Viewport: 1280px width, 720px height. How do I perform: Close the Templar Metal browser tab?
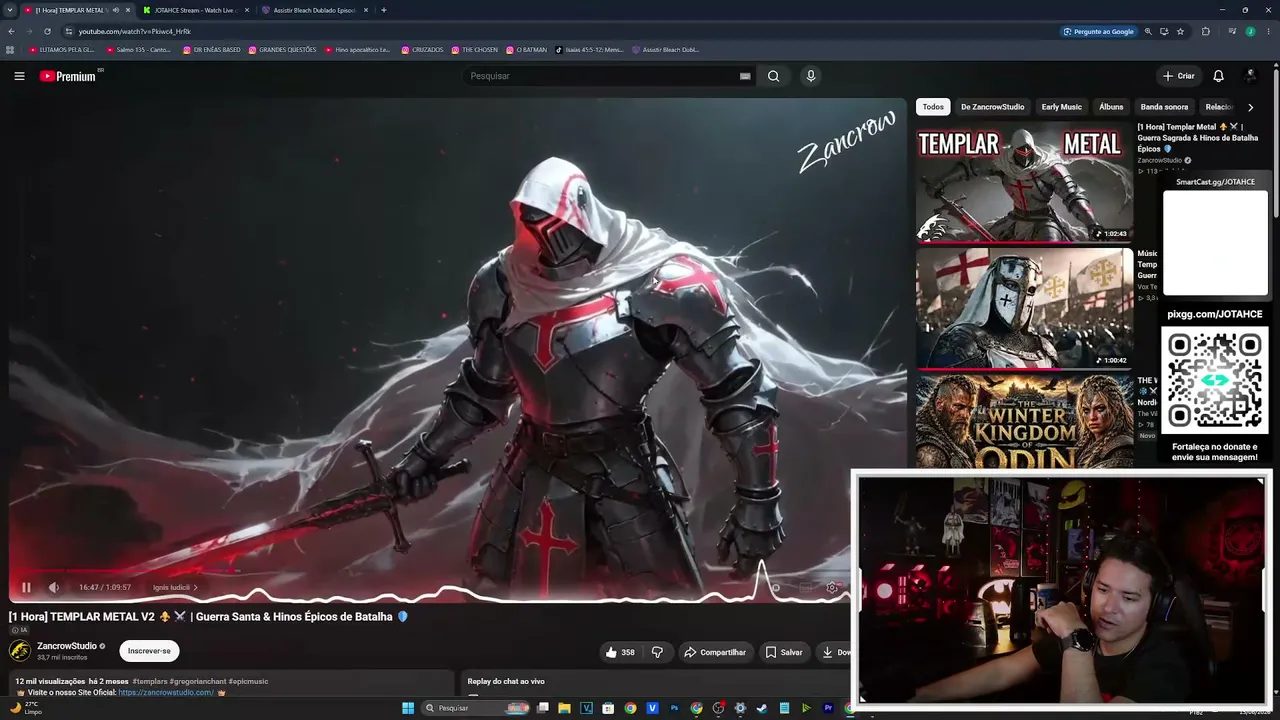coord(128,10)
